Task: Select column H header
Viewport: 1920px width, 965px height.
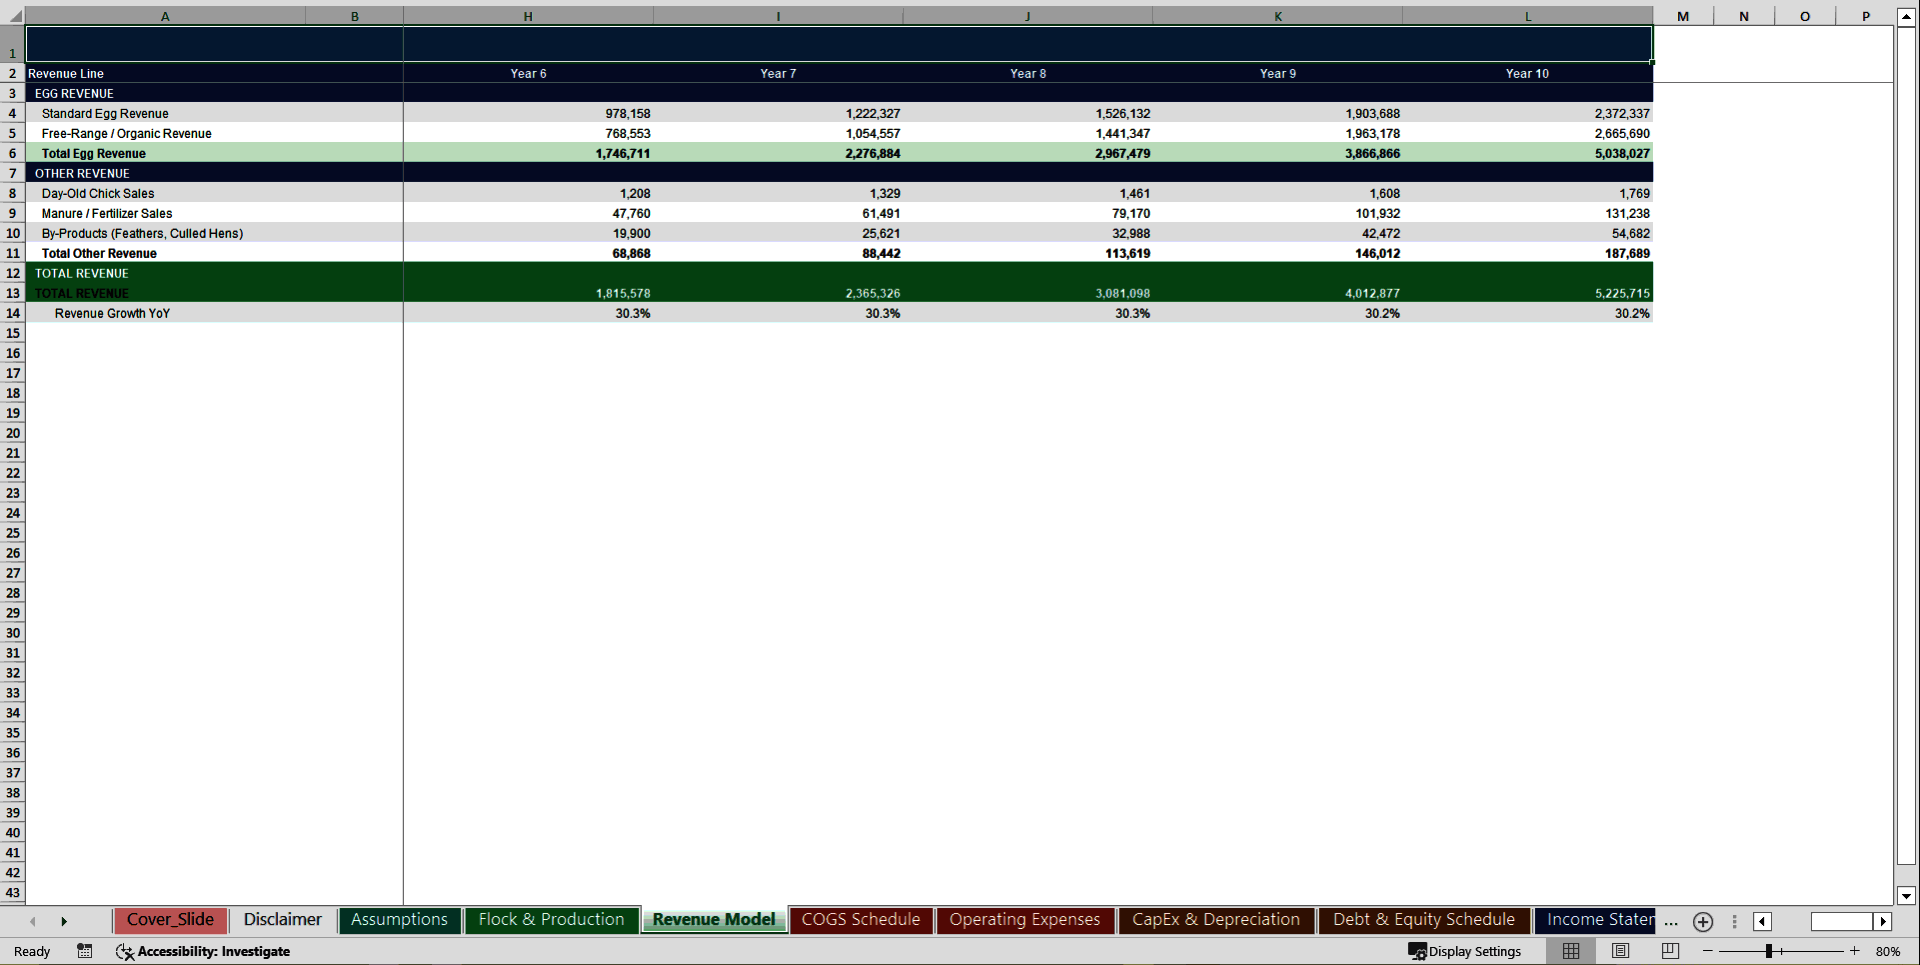Action: (x=527, y=16)
